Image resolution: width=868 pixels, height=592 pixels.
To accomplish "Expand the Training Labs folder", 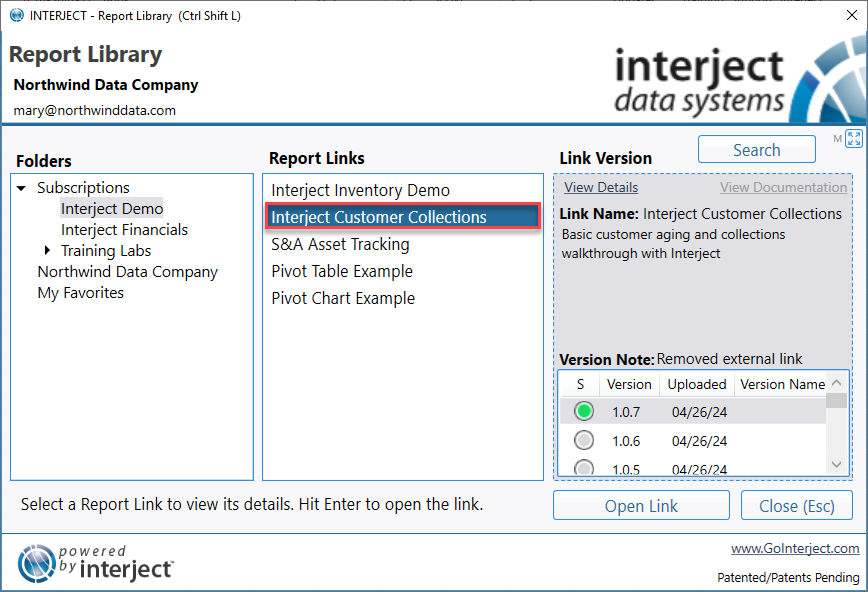I will click(x=48, y=250).
